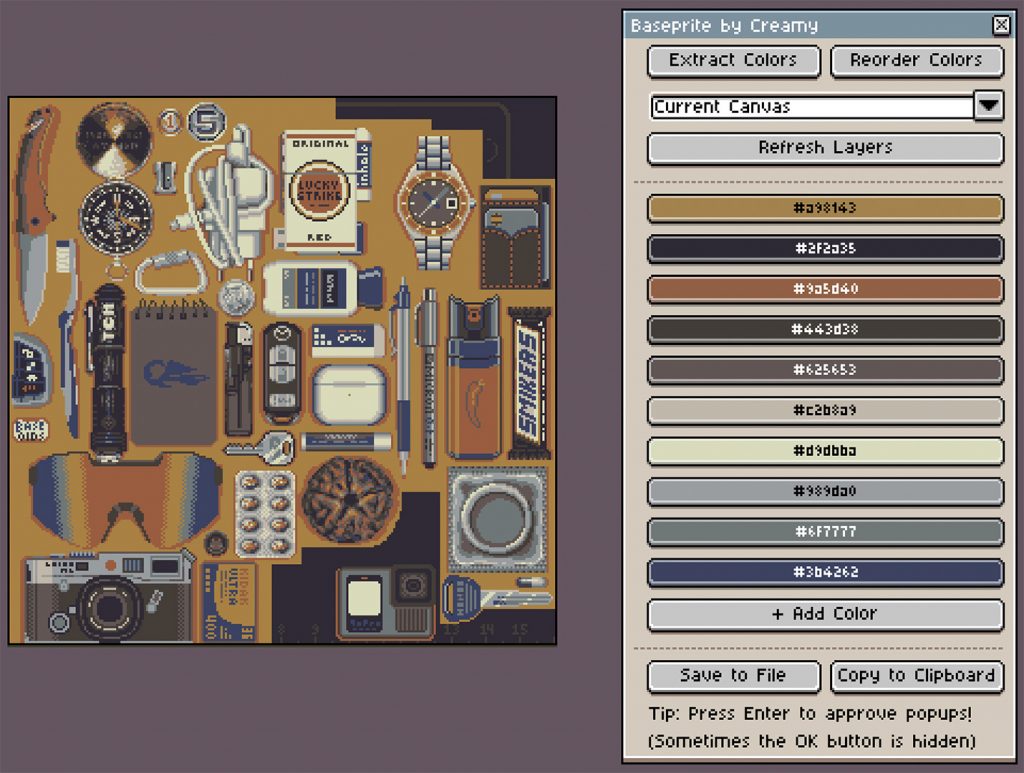Click the "Baseprite by Creamy" title text
Viewport: 1024px width, 773px height.
pos(724,25)
